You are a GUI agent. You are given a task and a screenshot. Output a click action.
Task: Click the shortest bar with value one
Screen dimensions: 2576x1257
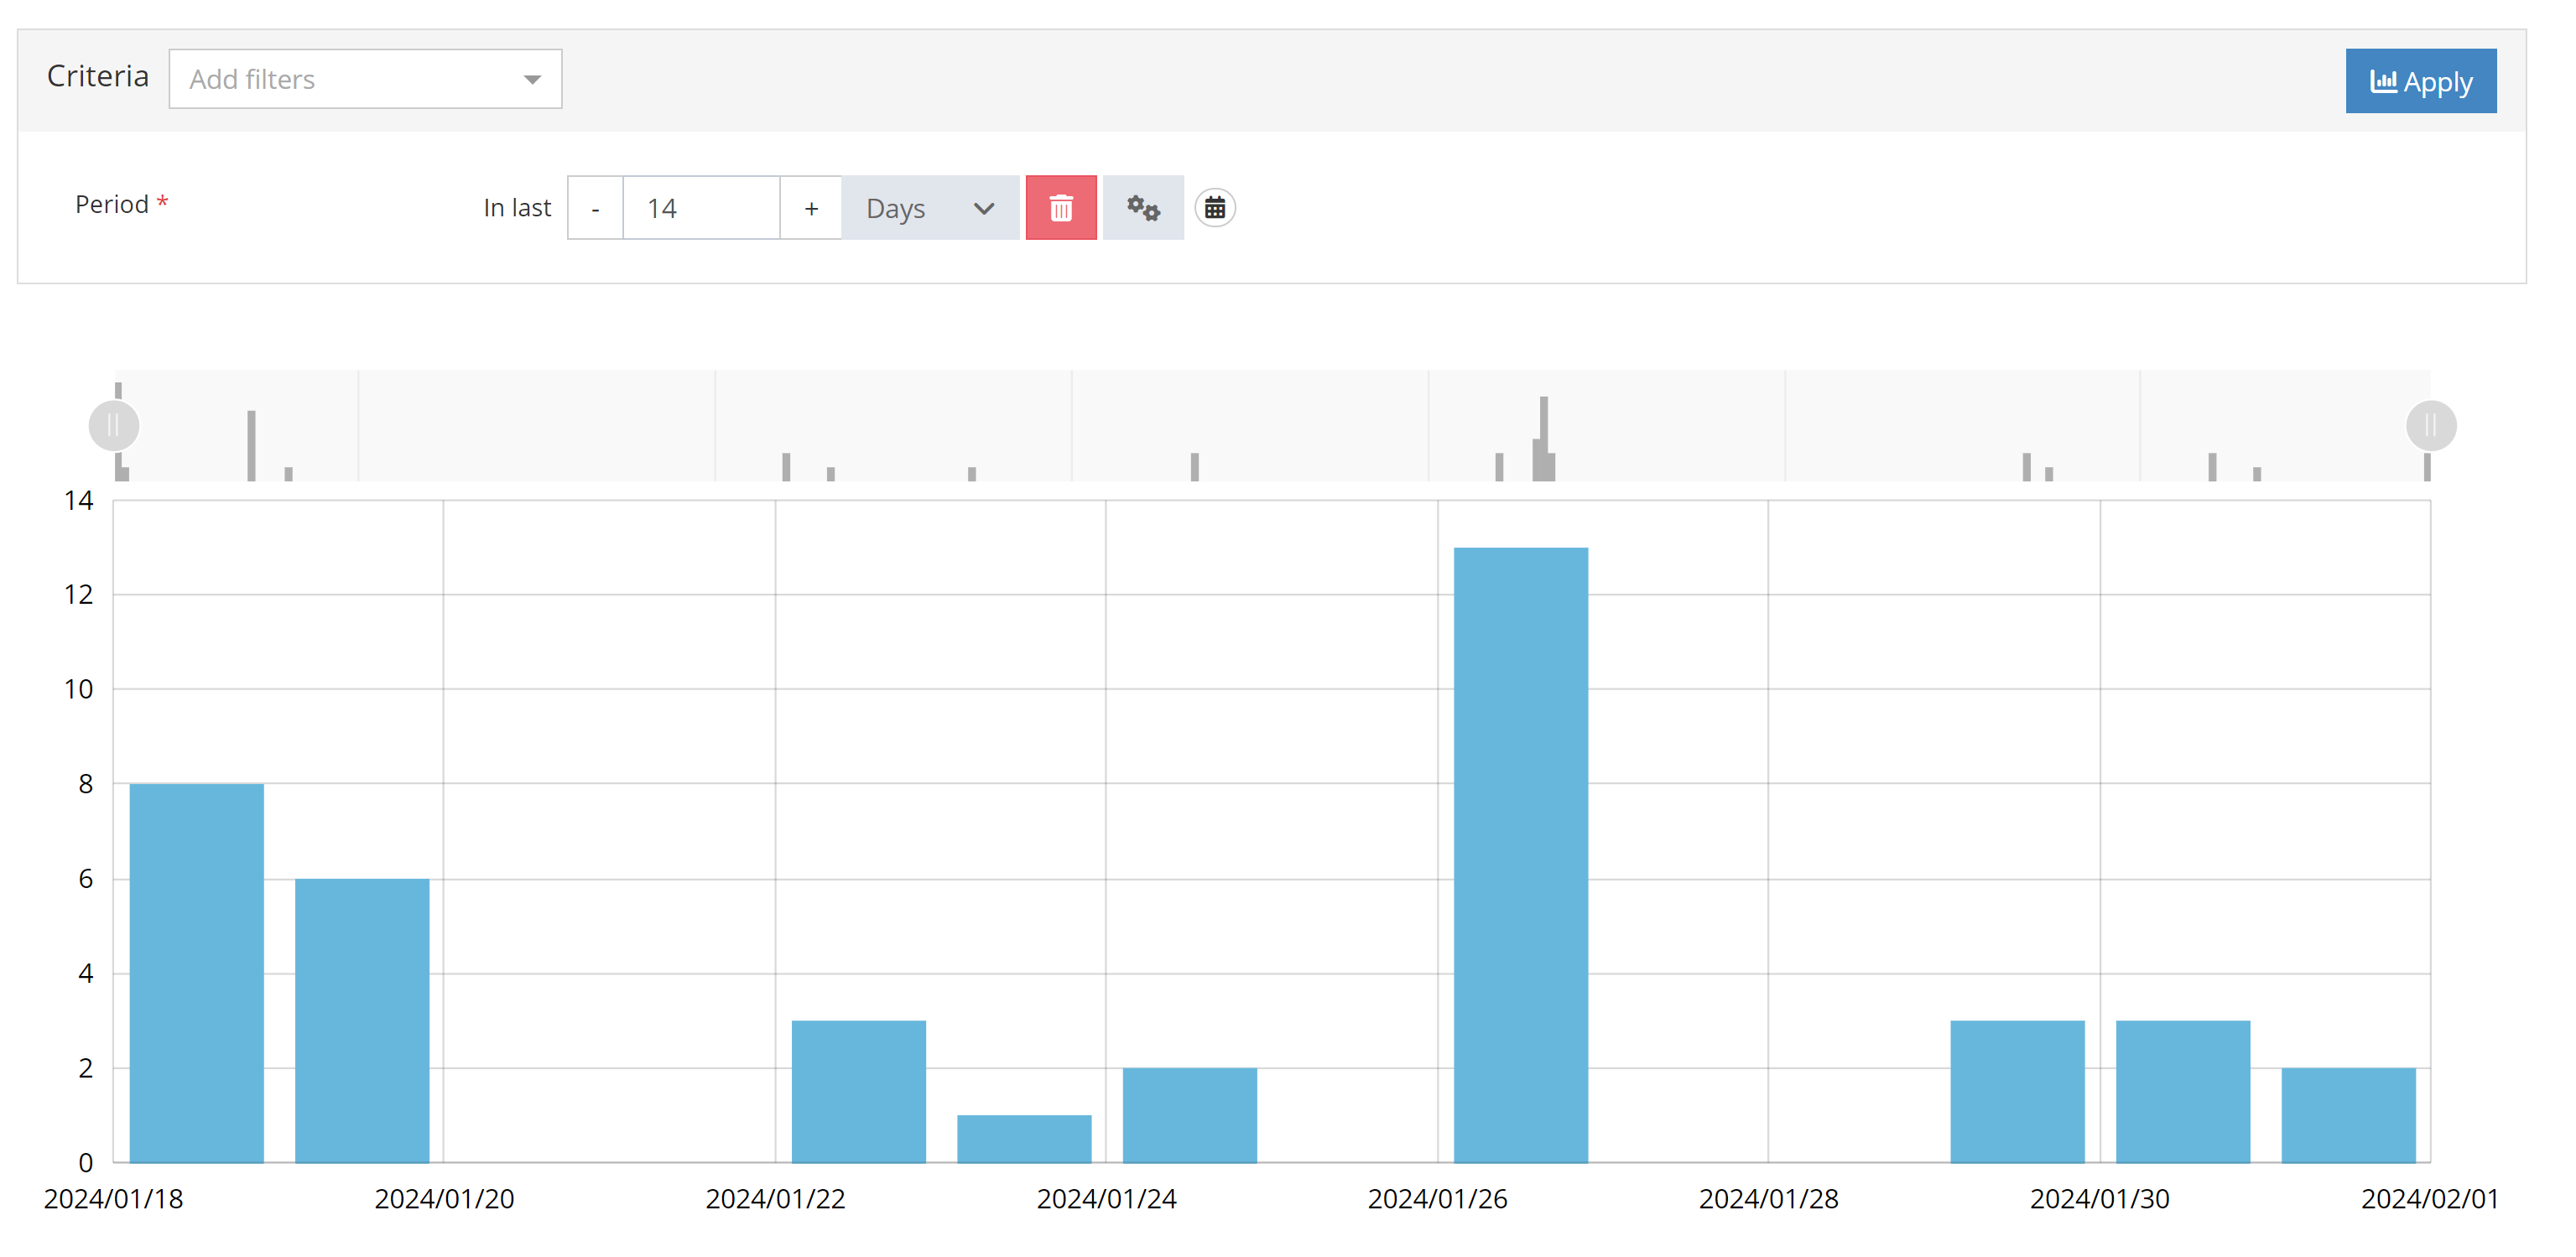(x=1023, y=1138)
